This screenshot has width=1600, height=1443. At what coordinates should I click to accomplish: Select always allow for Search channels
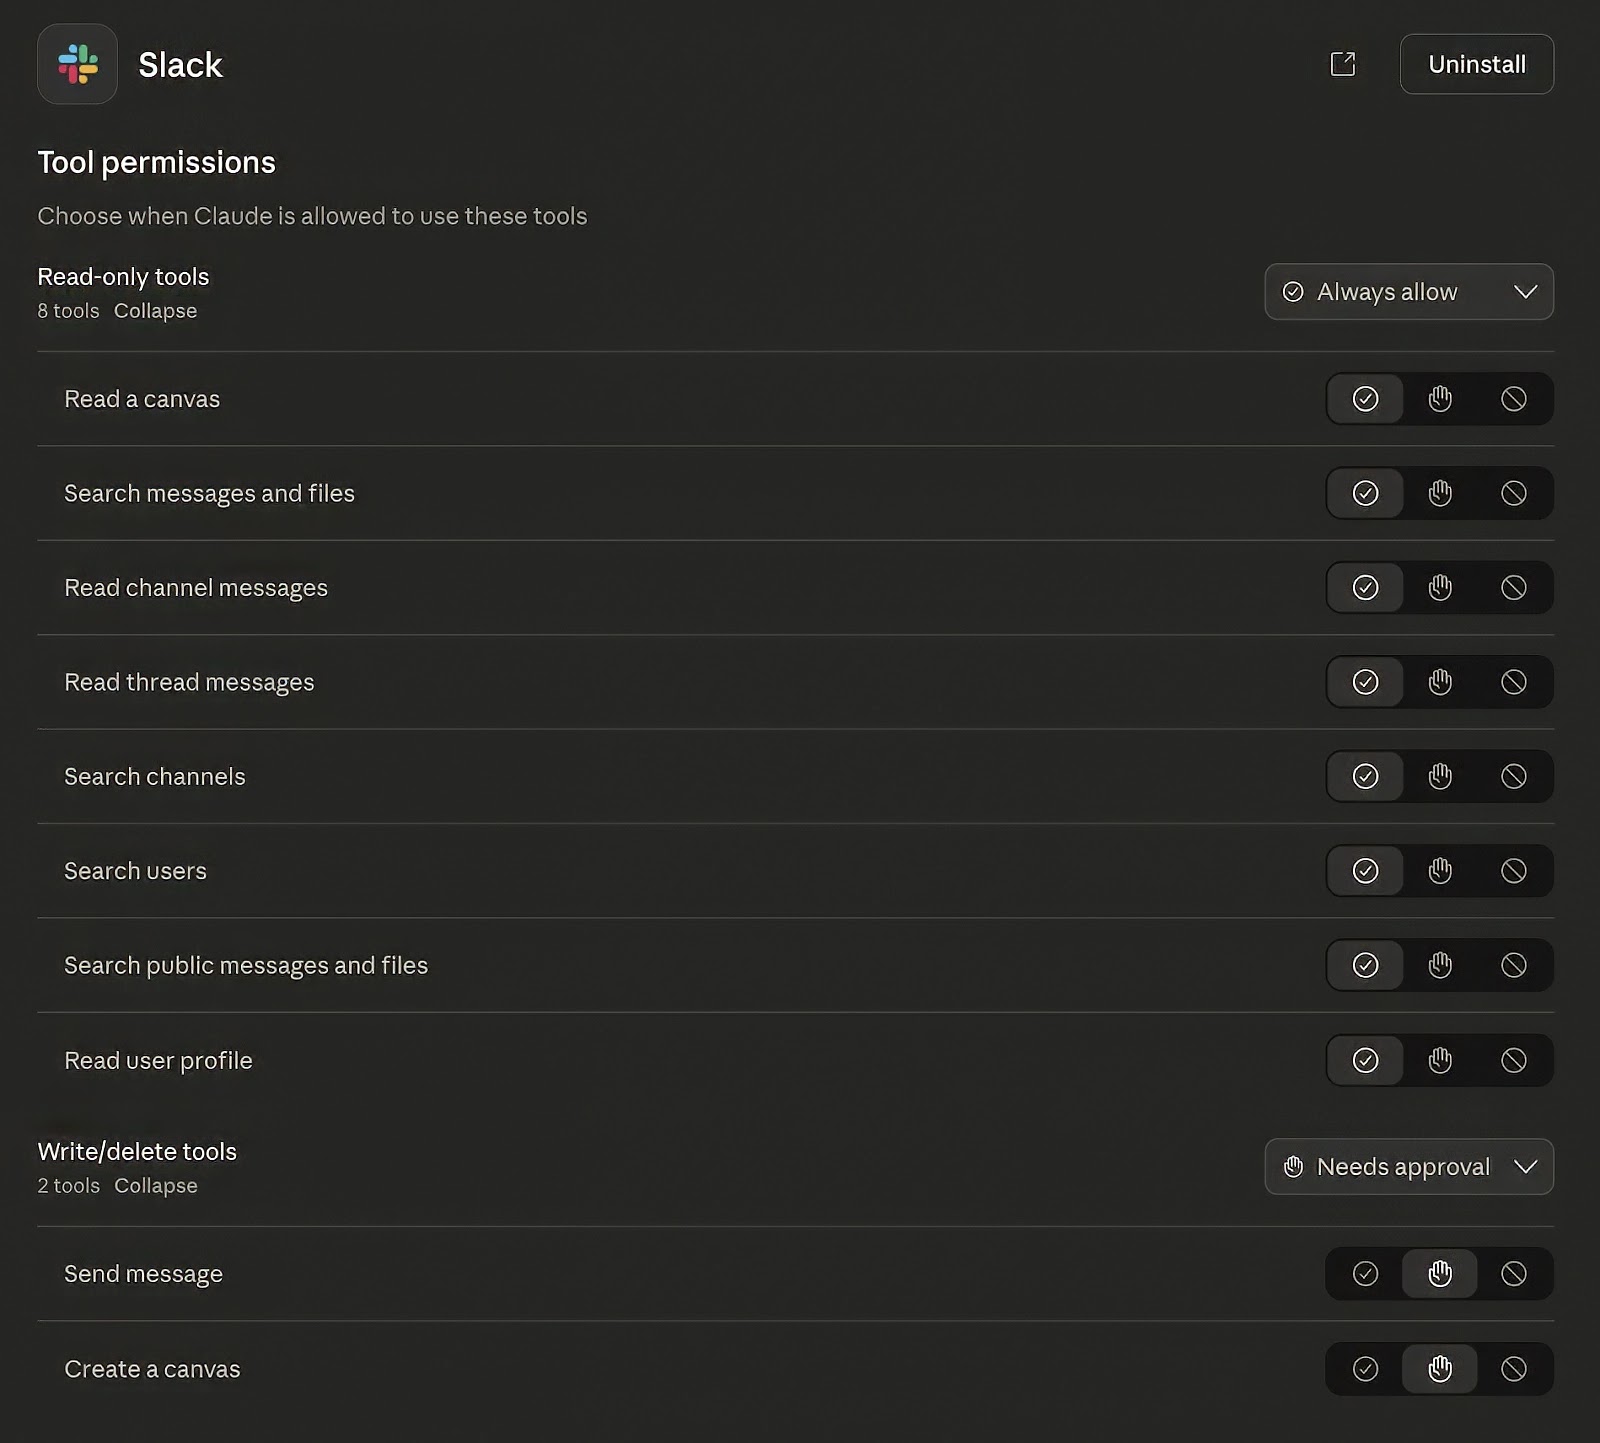click(1365, 776)
